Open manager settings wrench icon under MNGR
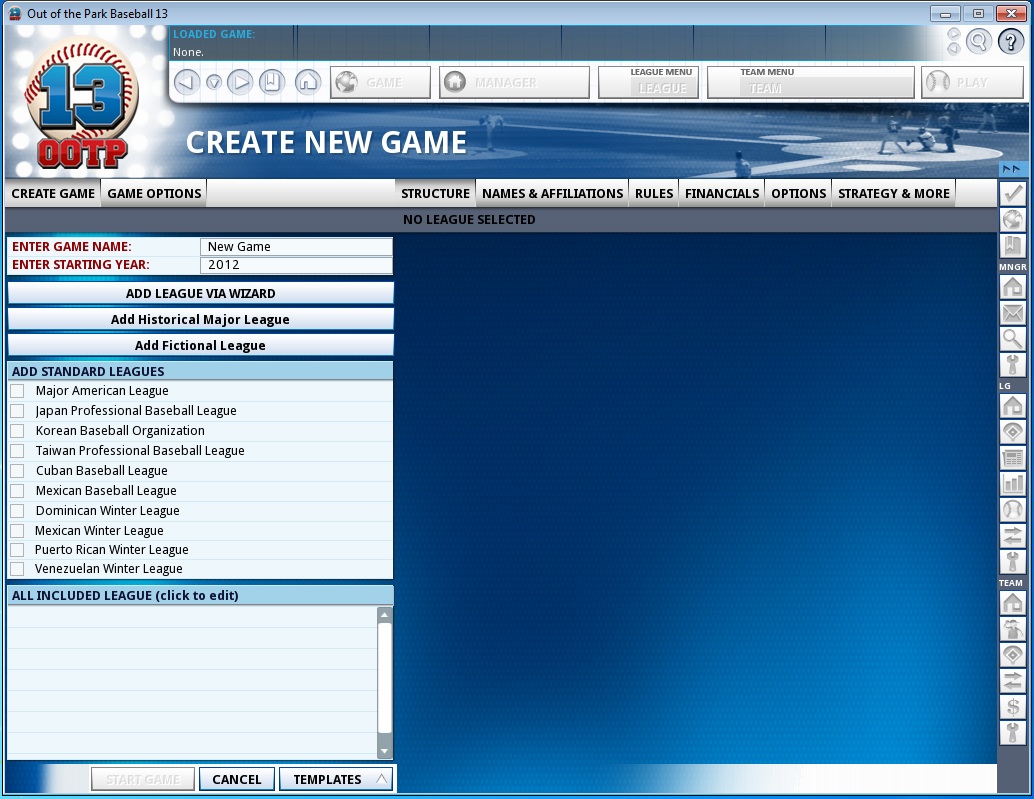Image resolution: width=1034 pixels, height=799 pixels. click(1012, 365)
